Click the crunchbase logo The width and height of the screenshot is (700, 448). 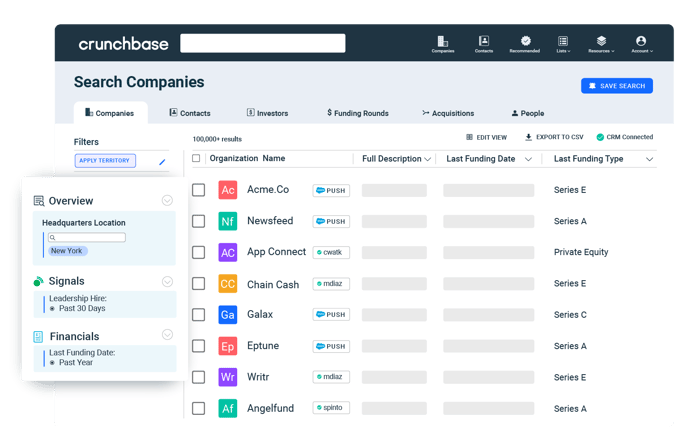pyautogui.click(x=123, y=44)
